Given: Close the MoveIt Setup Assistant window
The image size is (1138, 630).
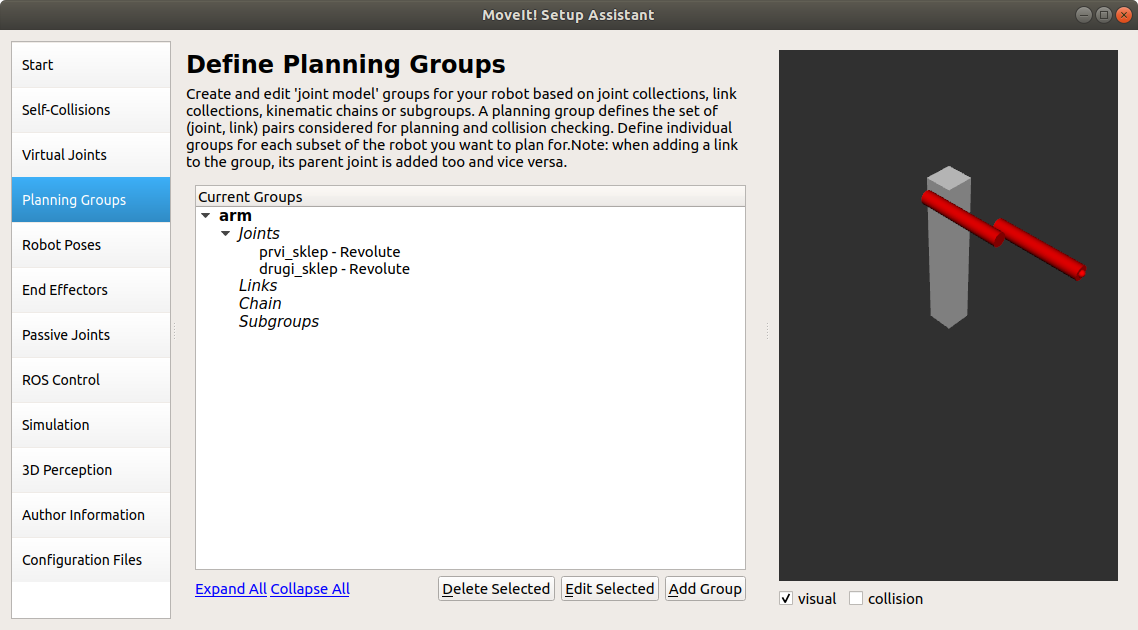Looking at the screenshot, I should (1122, 15).
